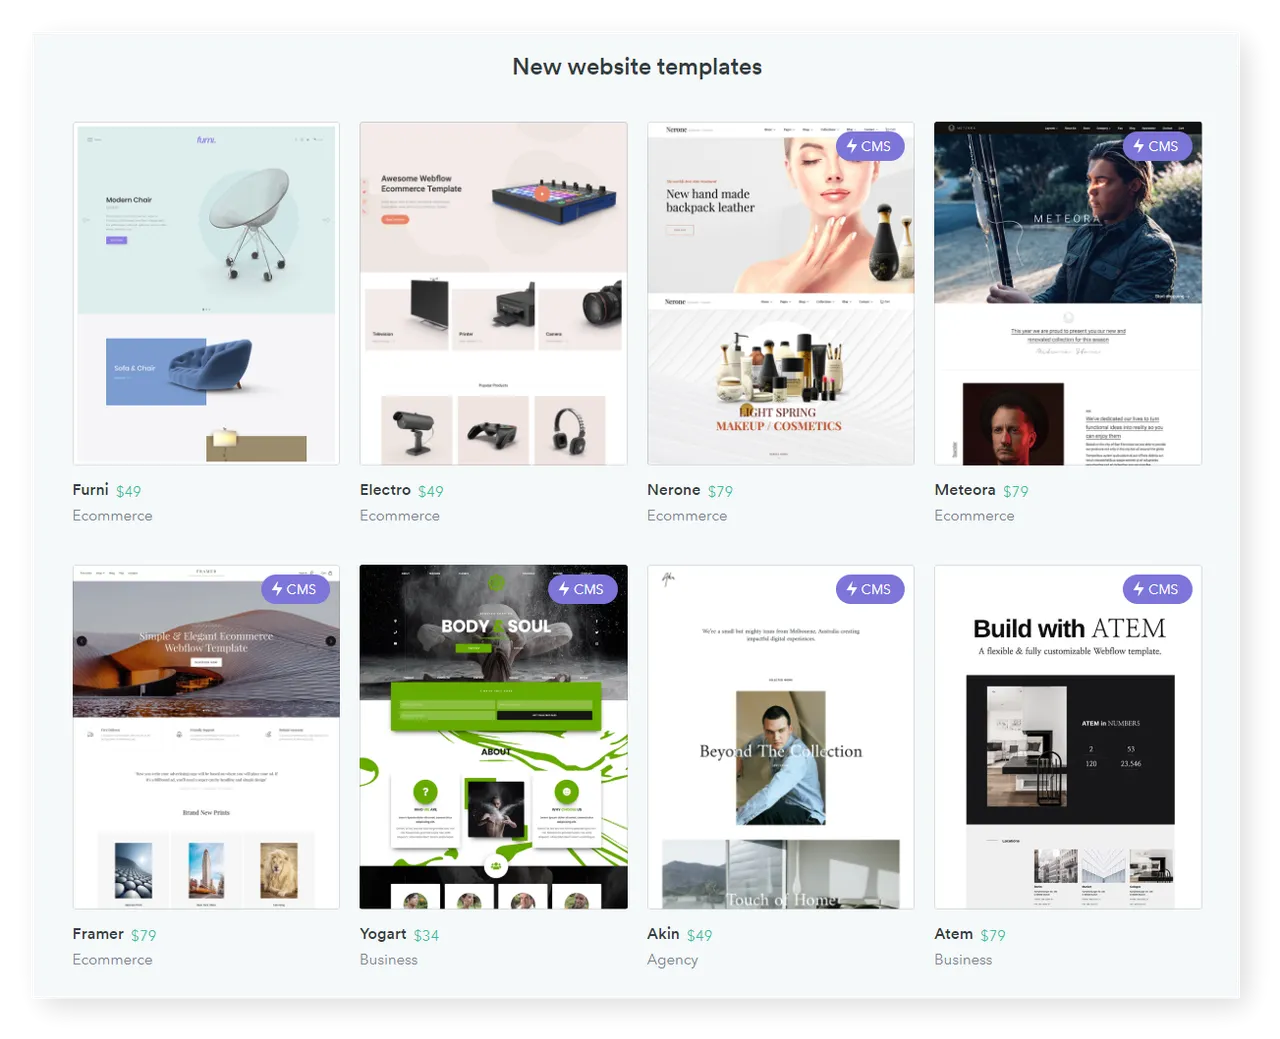Click the $79 price next to Meteora
The image size is (1280, 1039).
[x=1015, y=491]
